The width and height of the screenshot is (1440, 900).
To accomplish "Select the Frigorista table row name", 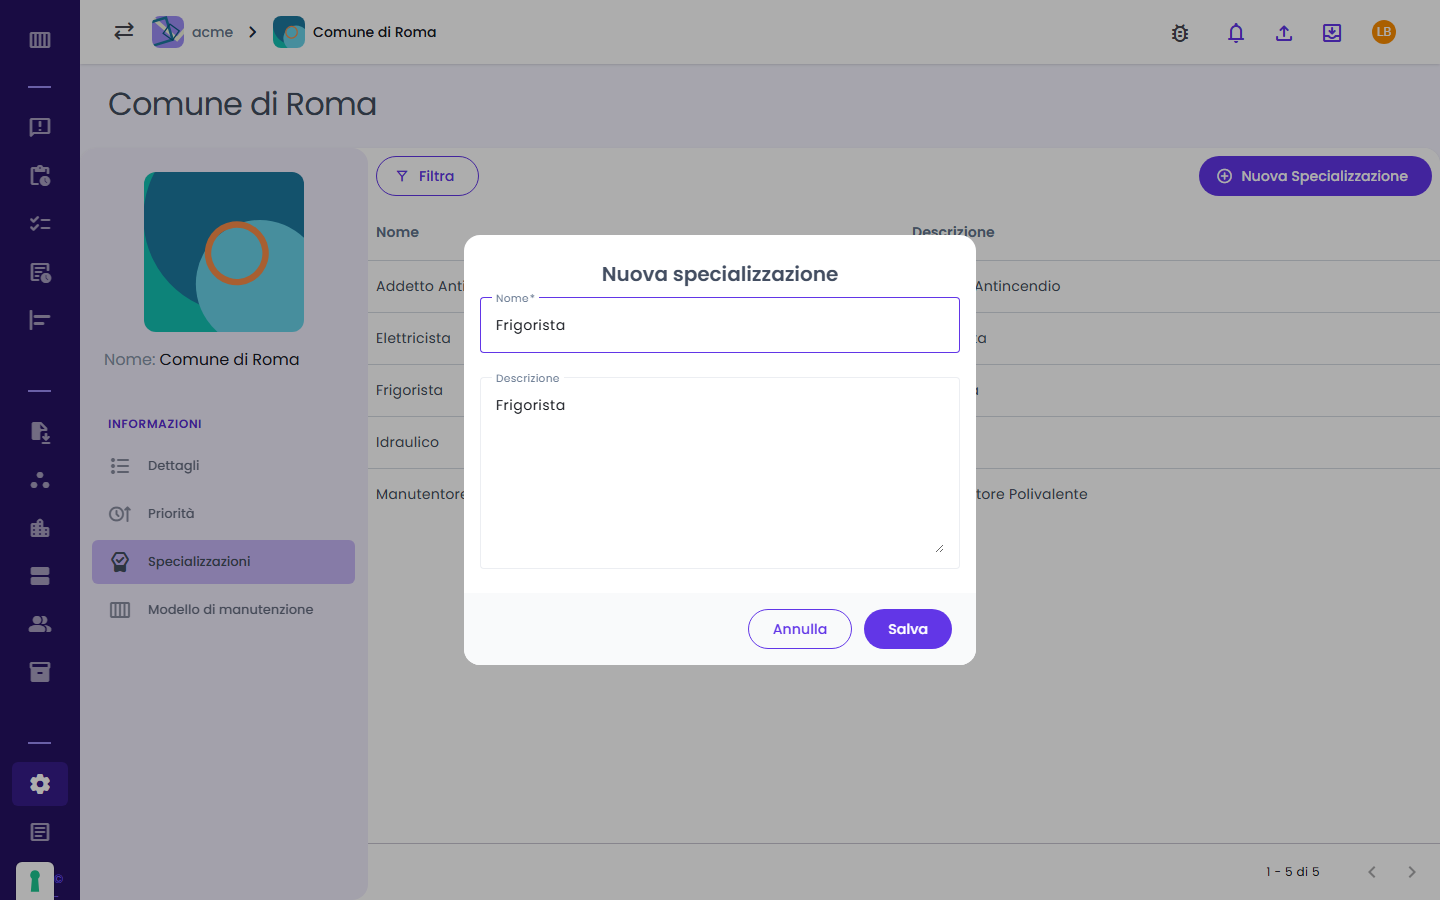I will 409,390.
